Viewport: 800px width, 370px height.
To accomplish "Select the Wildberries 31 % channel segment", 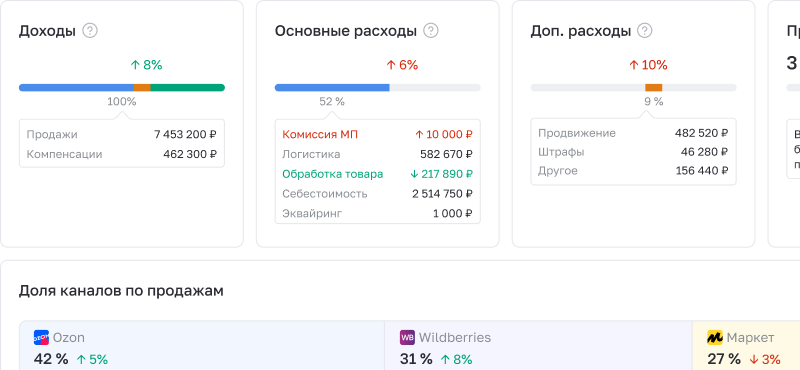I will [538, 346].
